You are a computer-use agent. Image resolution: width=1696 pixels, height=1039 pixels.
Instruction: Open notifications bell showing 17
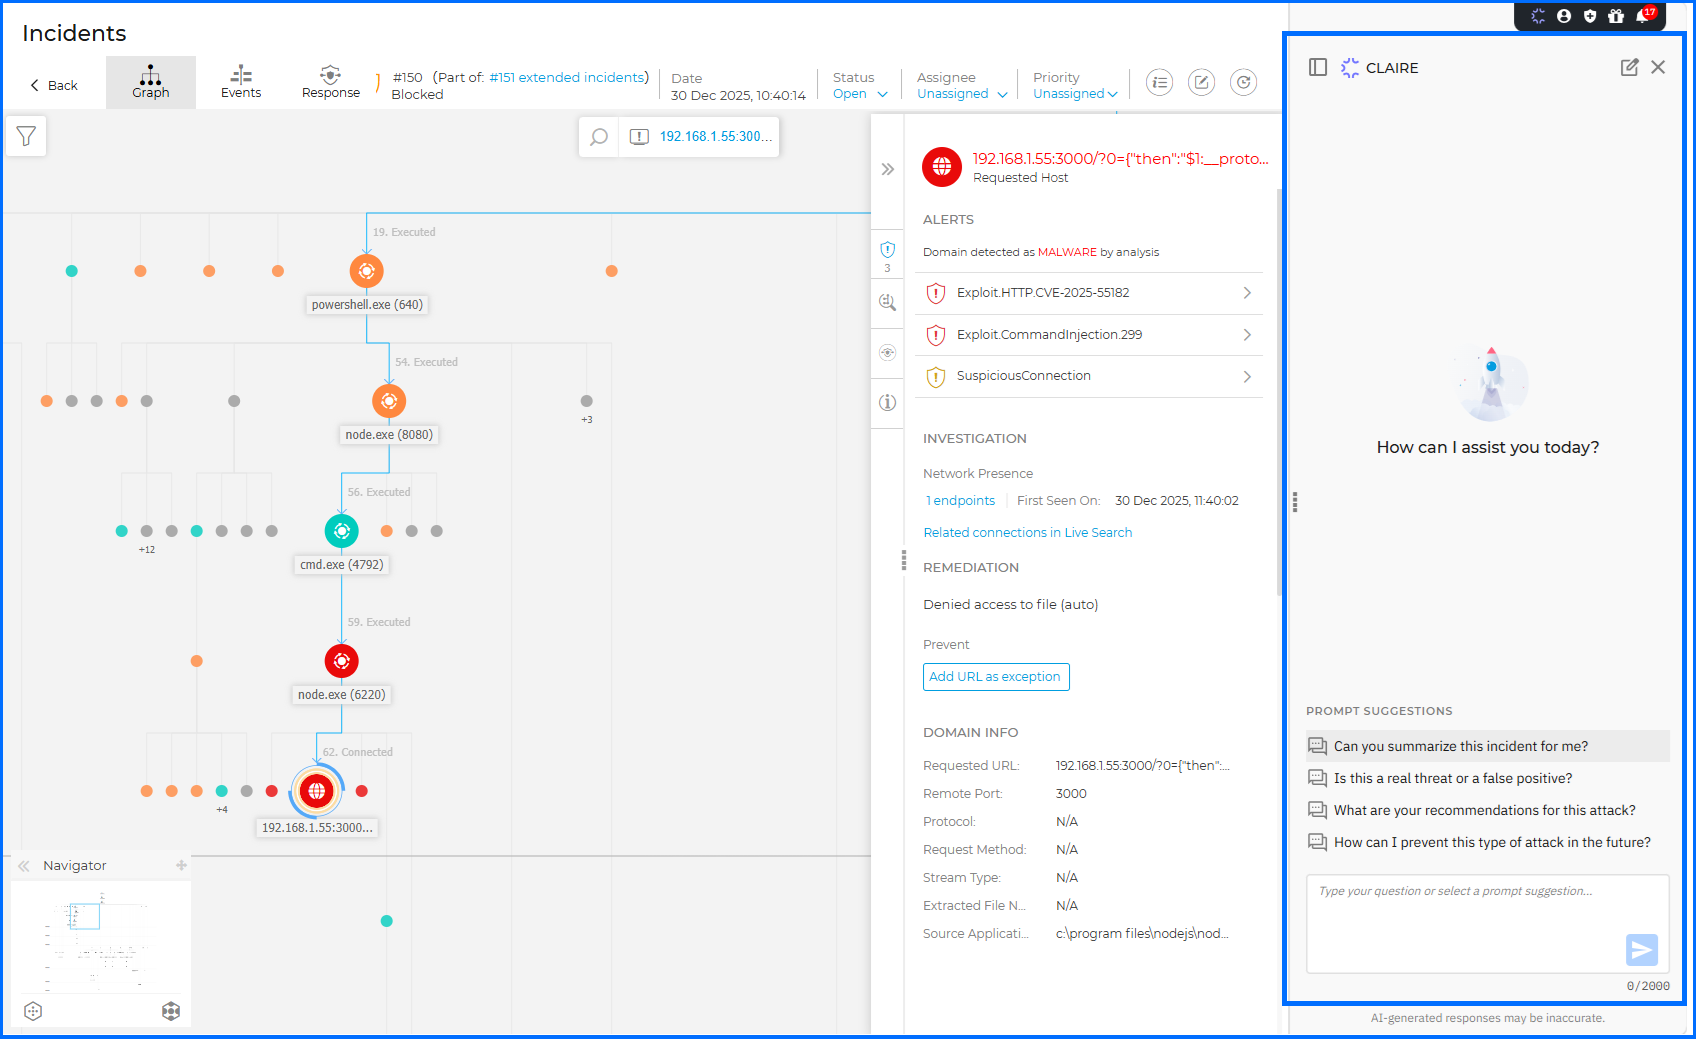(x=1644, y=15)
